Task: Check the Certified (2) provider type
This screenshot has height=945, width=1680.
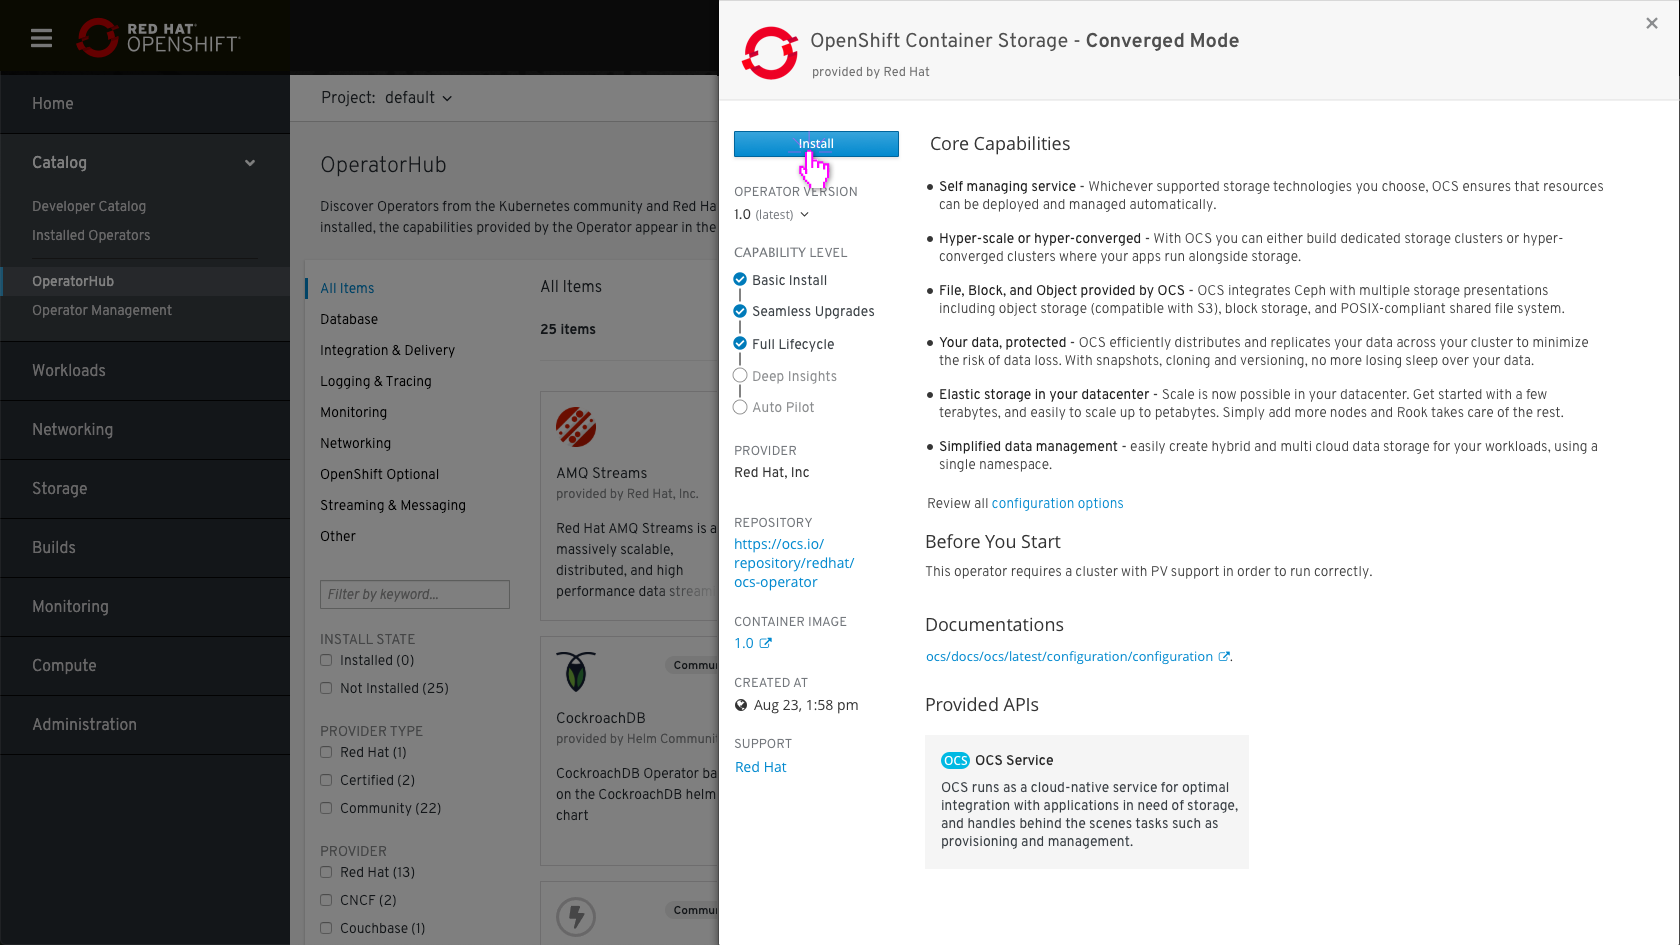Action: click(x=326, y=780)
